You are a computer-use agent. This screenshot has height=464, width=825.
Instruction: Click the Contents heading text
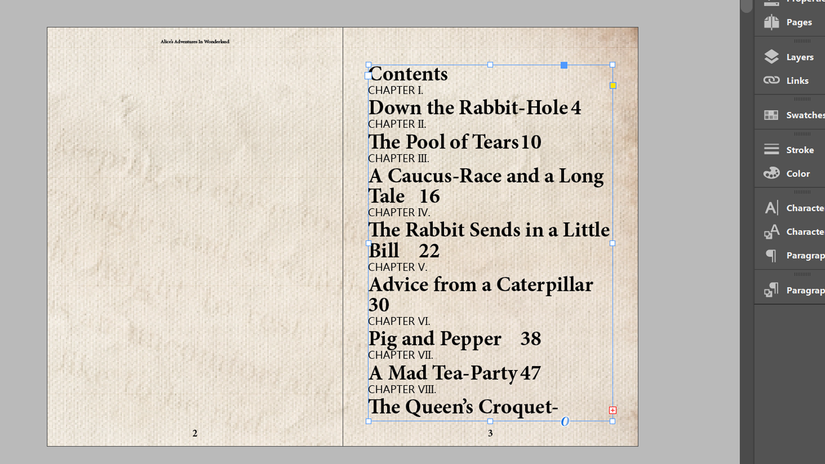tap(408, 74)
